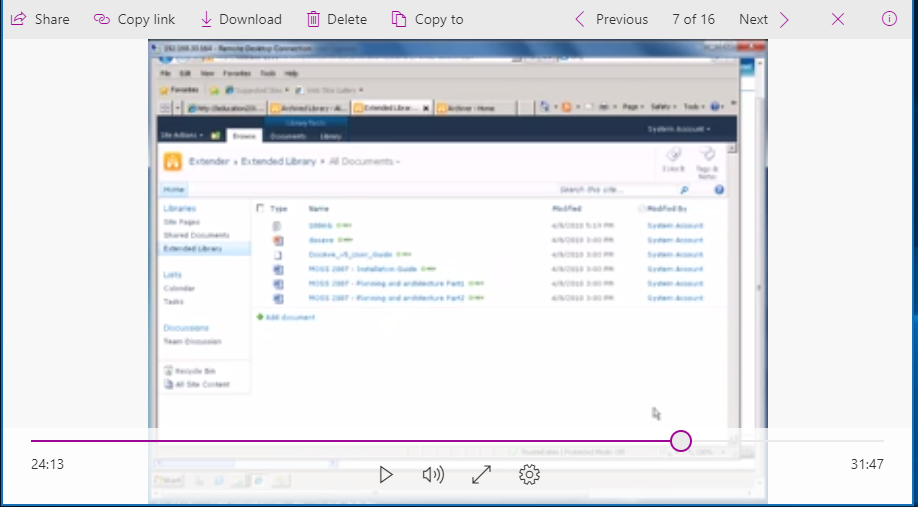Click the 'MOSS 2007 - Installation Guide' document link
This screenshot has width=918, height=507.
click(362, 269)
